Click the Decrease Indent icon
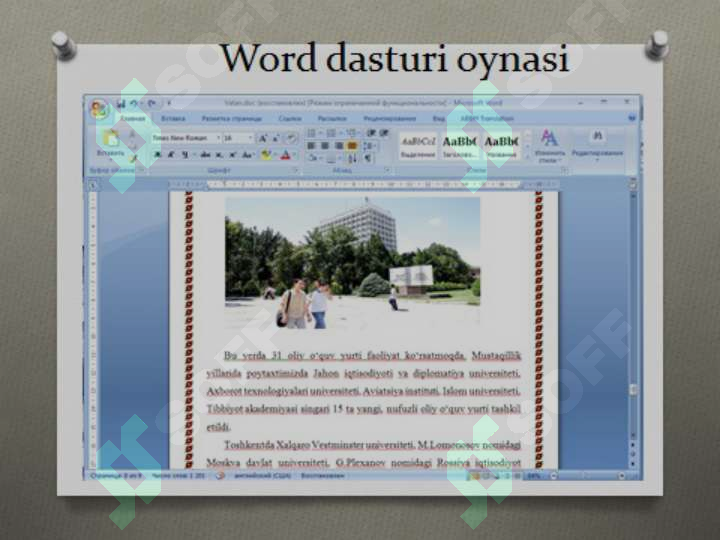Viewport: 720px width, 540px height. [371, 133]
